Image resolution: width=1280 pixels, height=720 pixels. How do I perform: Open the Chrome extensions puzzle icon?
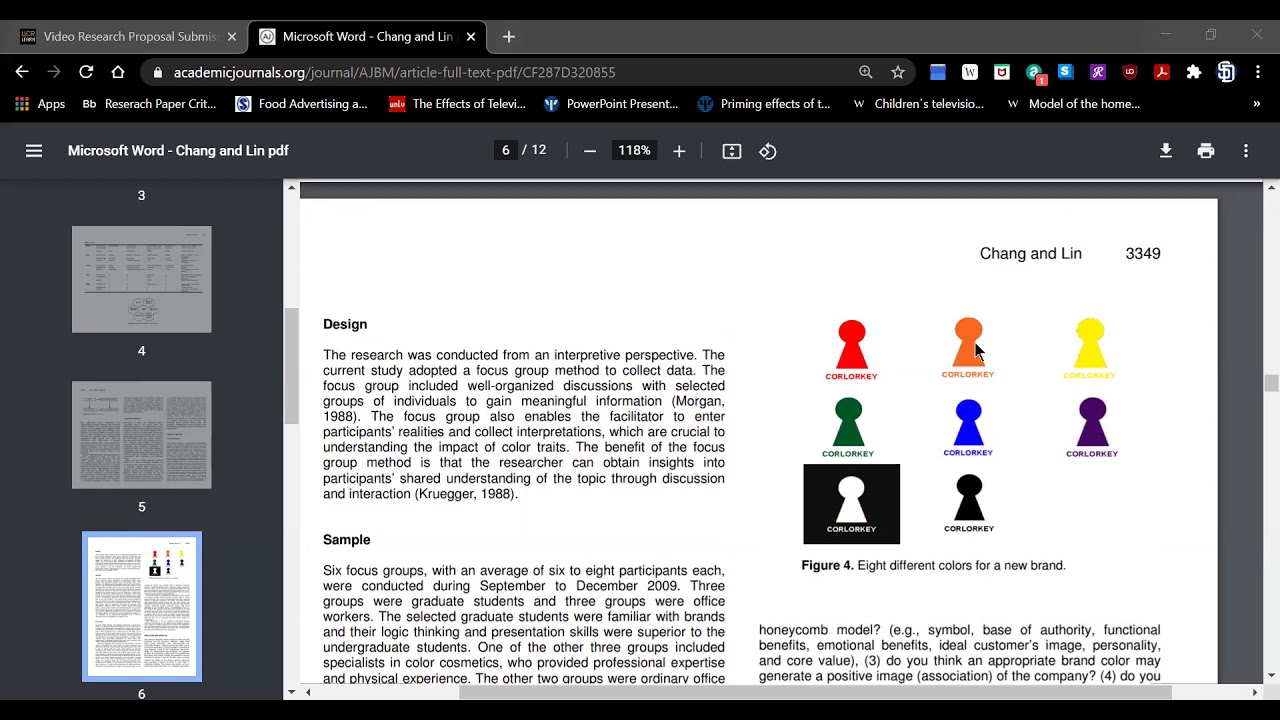tap(1194, 72)
